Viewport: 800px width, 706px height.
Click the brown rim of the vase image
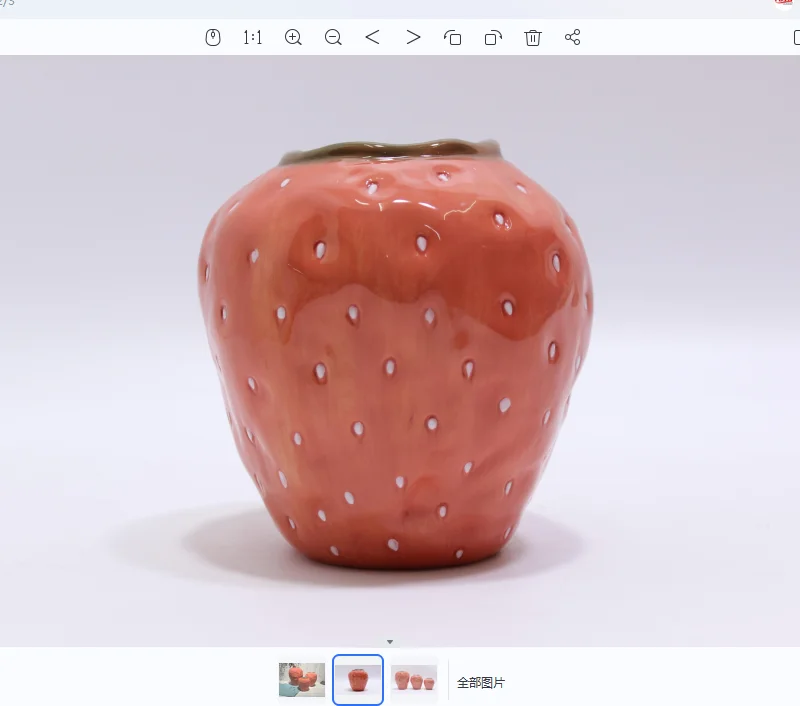390,150
